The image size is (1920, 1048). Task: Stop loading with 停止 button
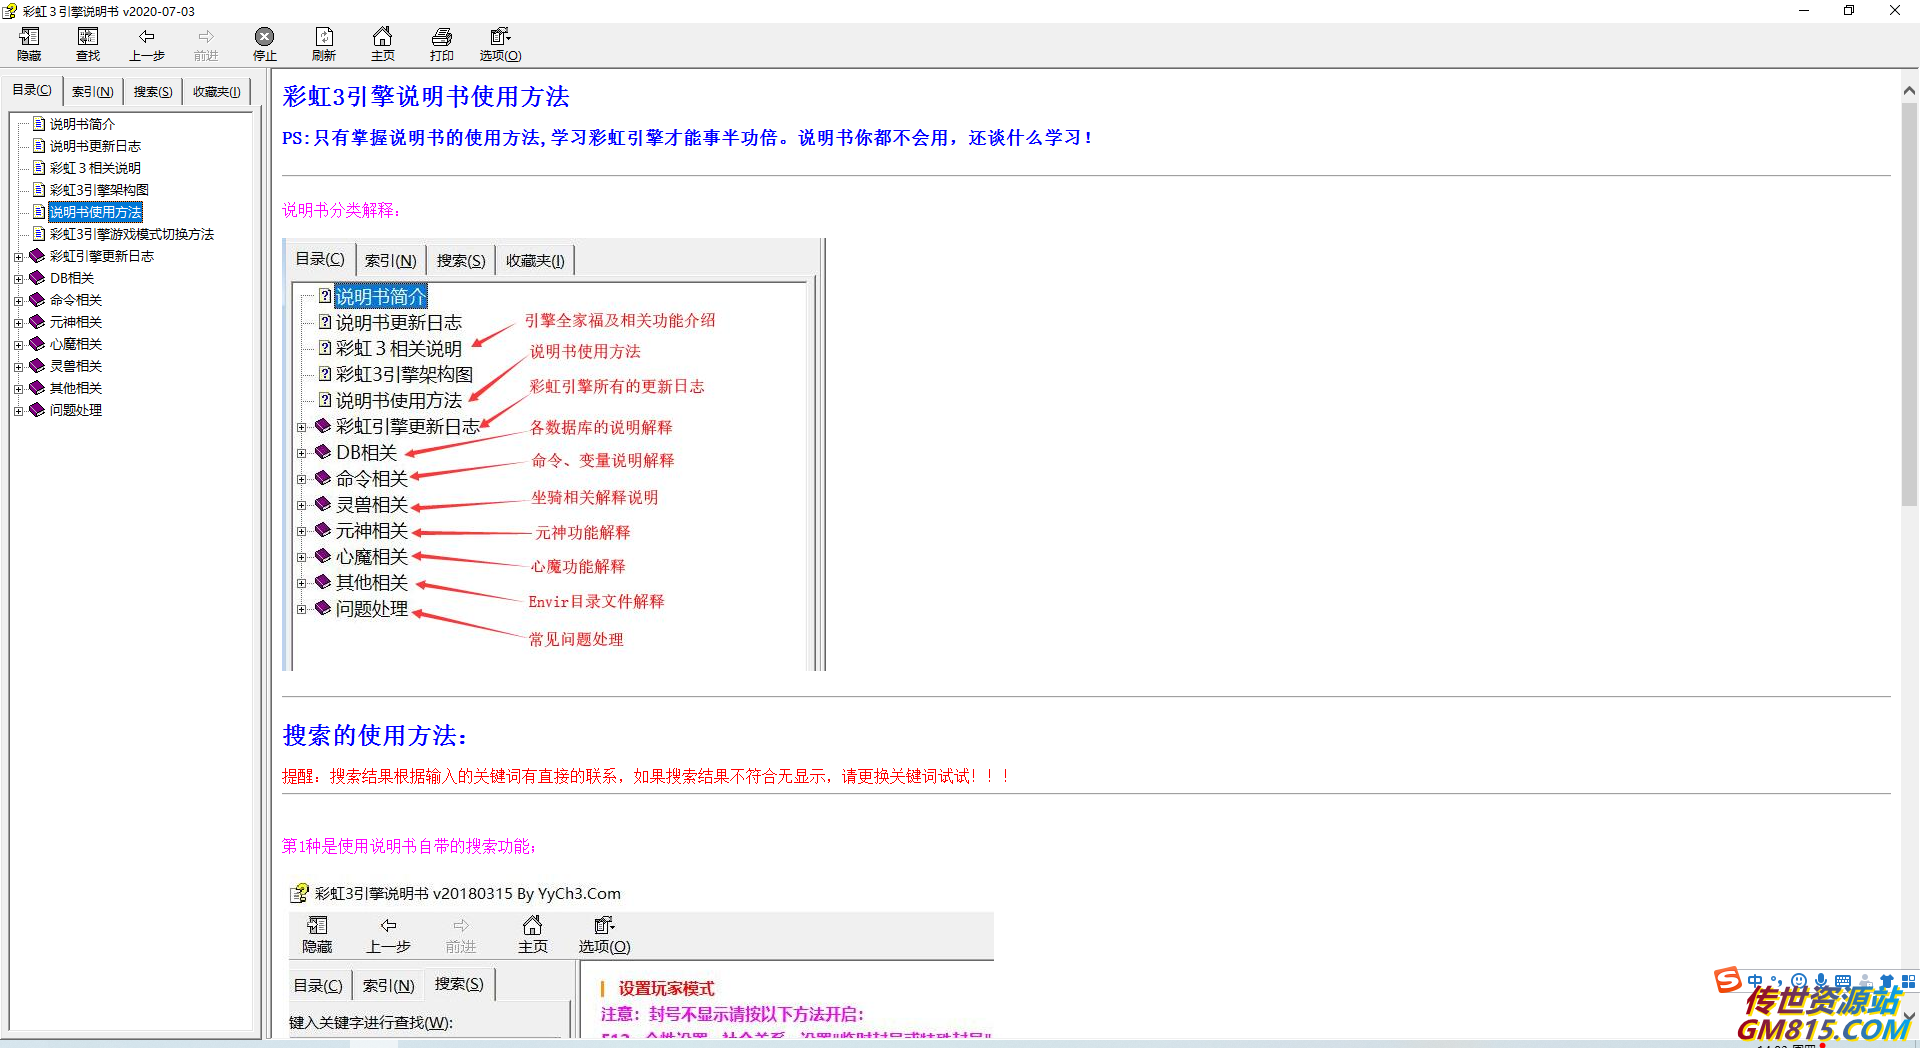tap(265, 44)
